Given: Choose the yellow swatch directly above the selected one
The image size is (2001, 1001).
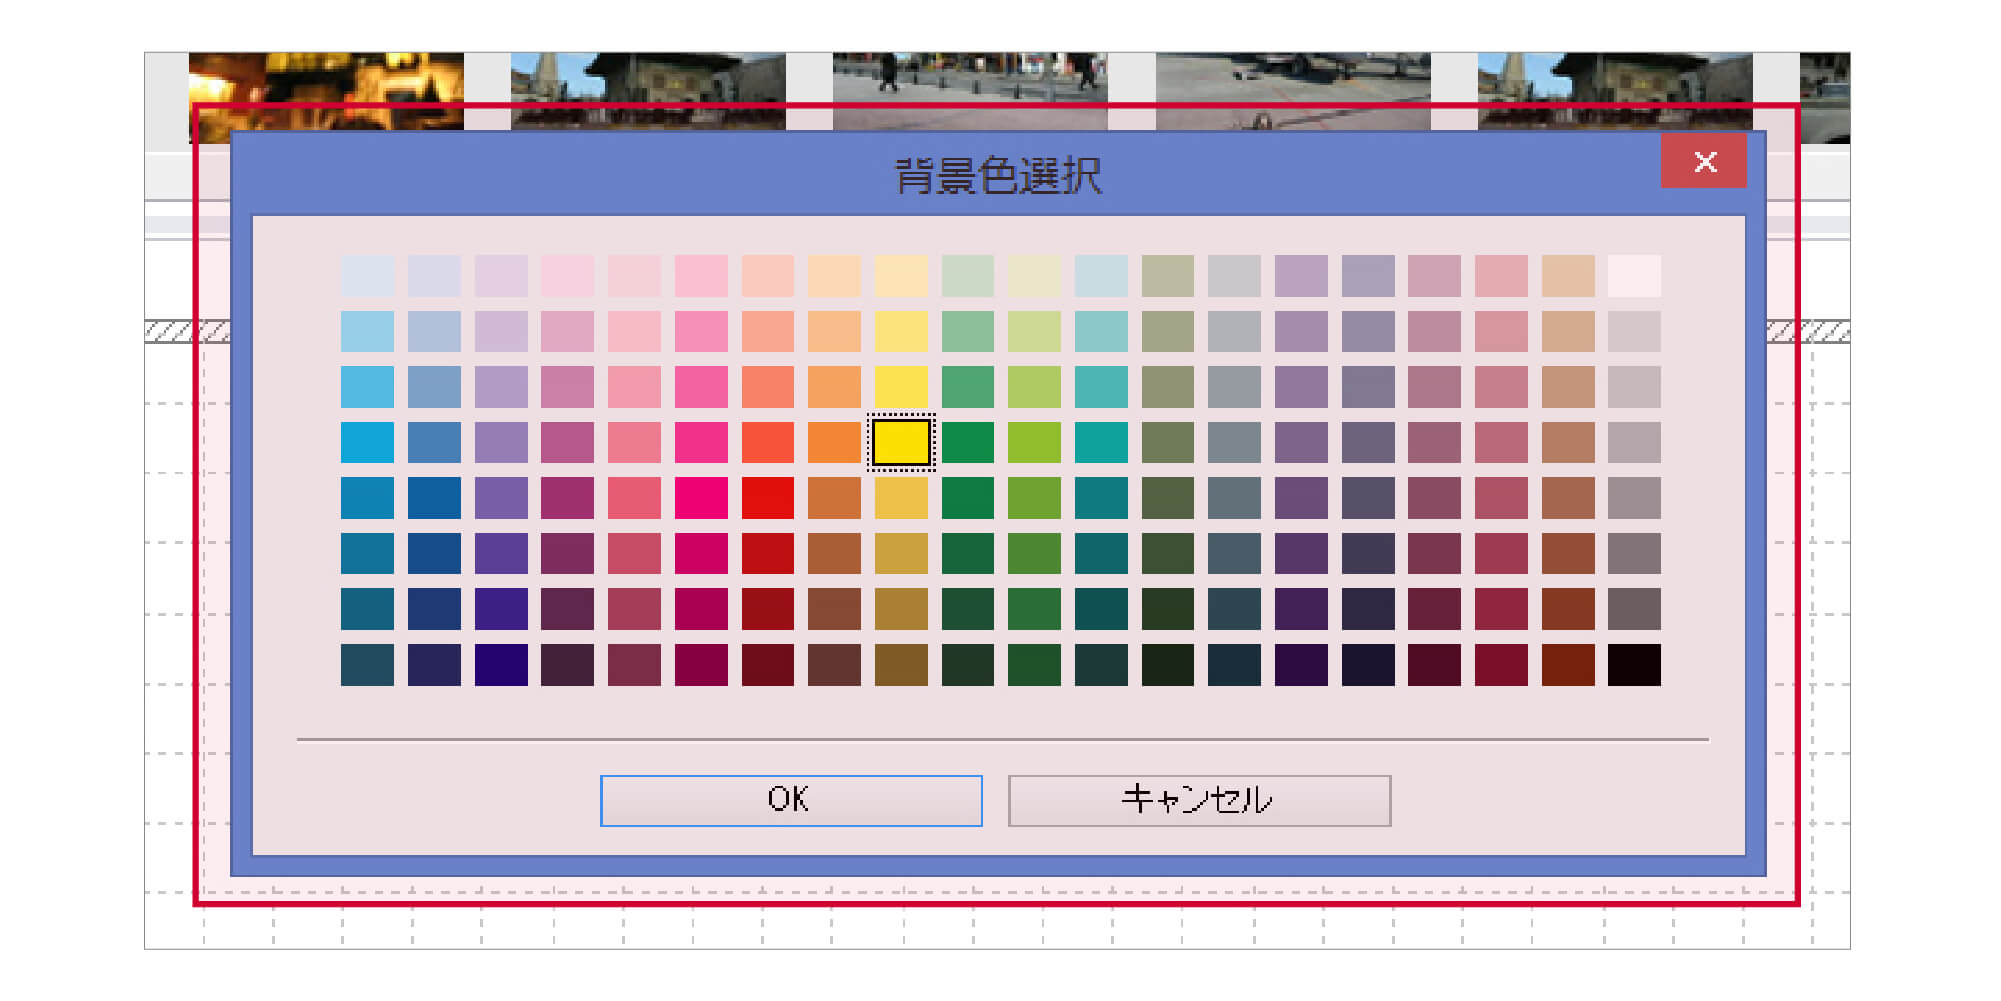Looking at the screenshot, I should click(901, 387).
